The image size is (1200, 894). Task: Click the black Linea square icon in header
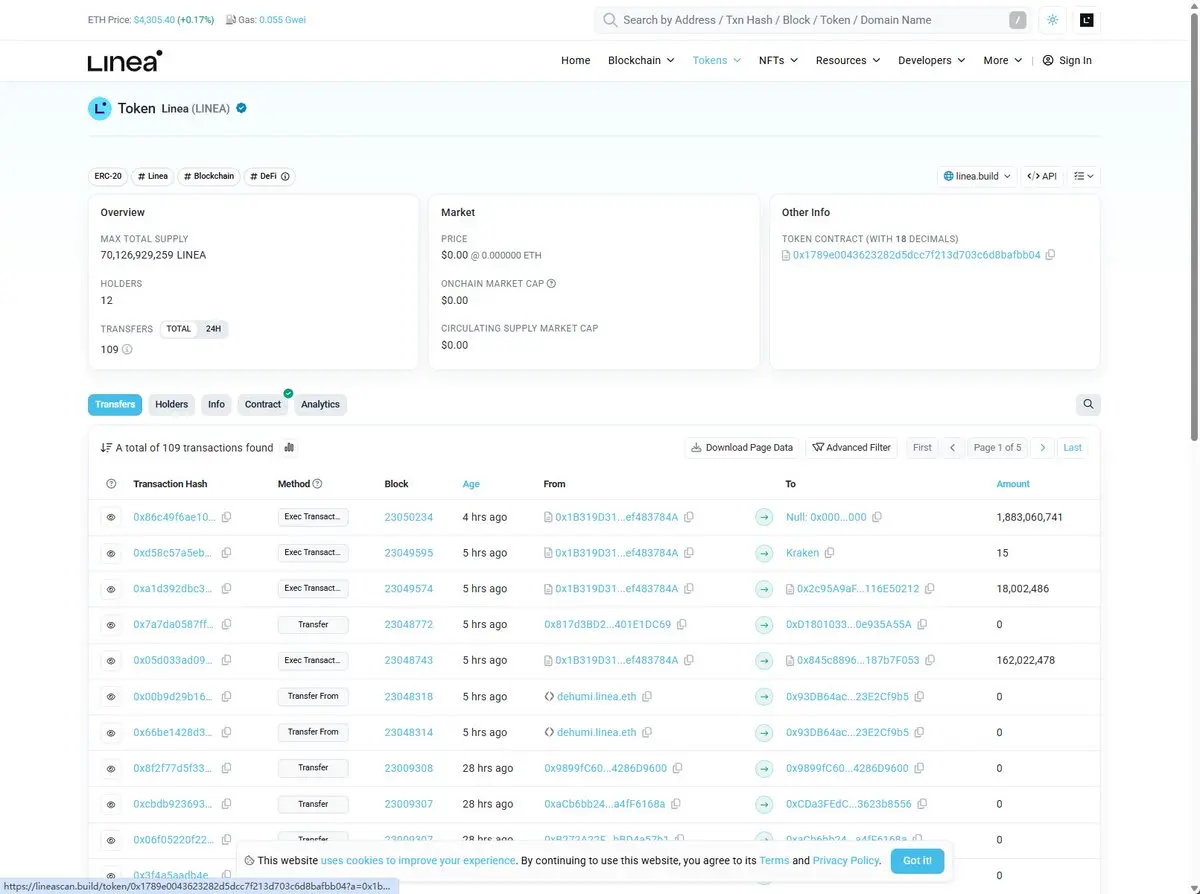(1087, 20)
